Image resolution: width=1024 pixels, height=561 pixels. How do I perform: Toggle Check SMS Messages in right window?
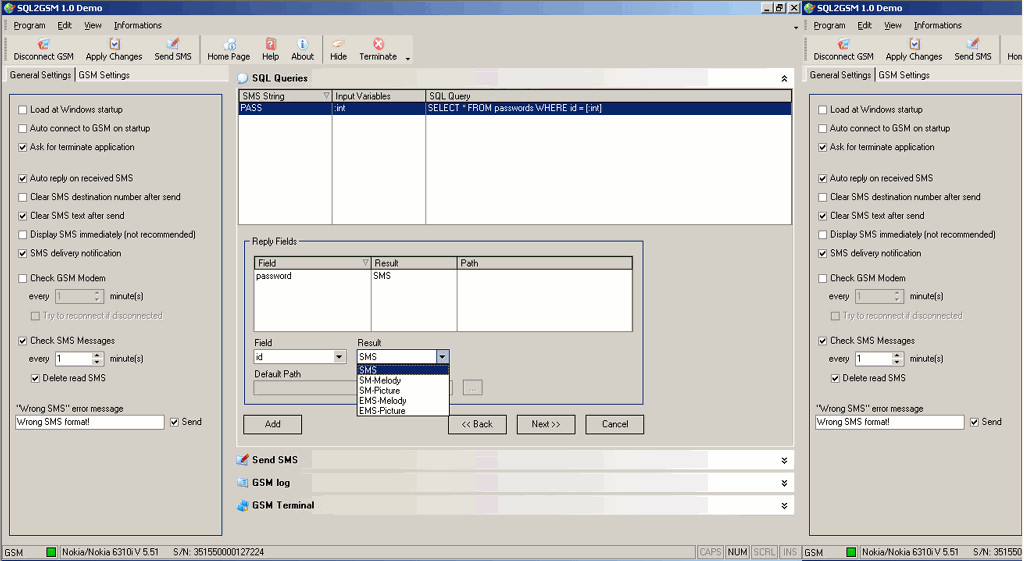tap(823, 341)
